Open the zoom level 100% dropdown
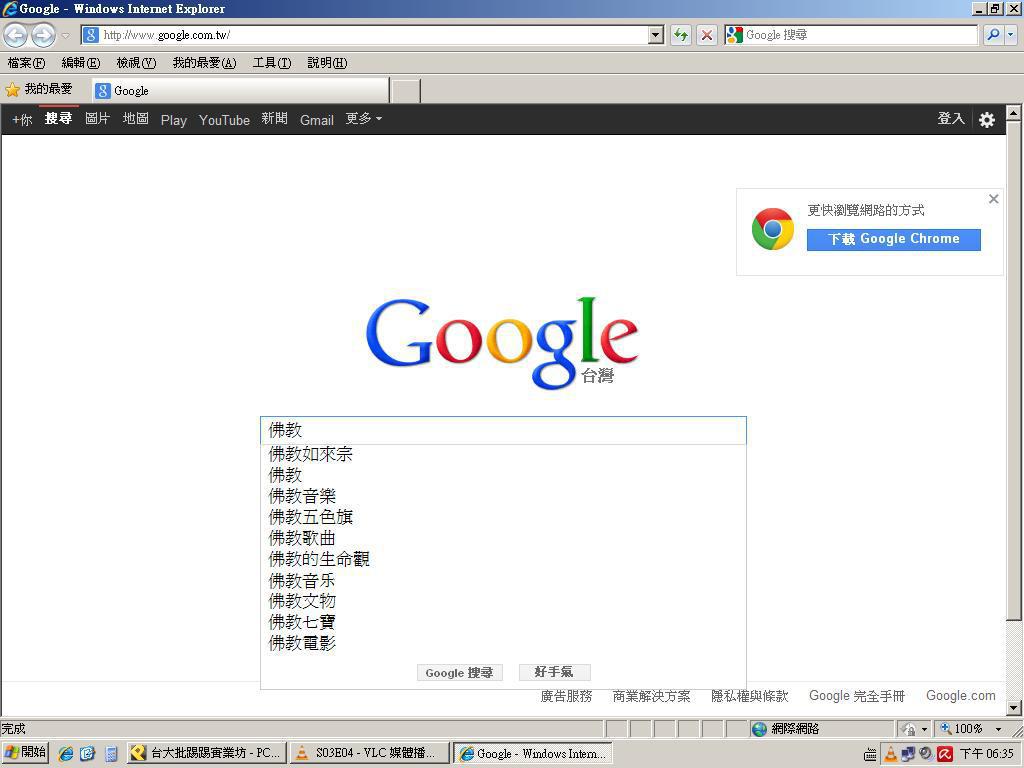Screen dimensions: 1024x768 coord(997,729)
